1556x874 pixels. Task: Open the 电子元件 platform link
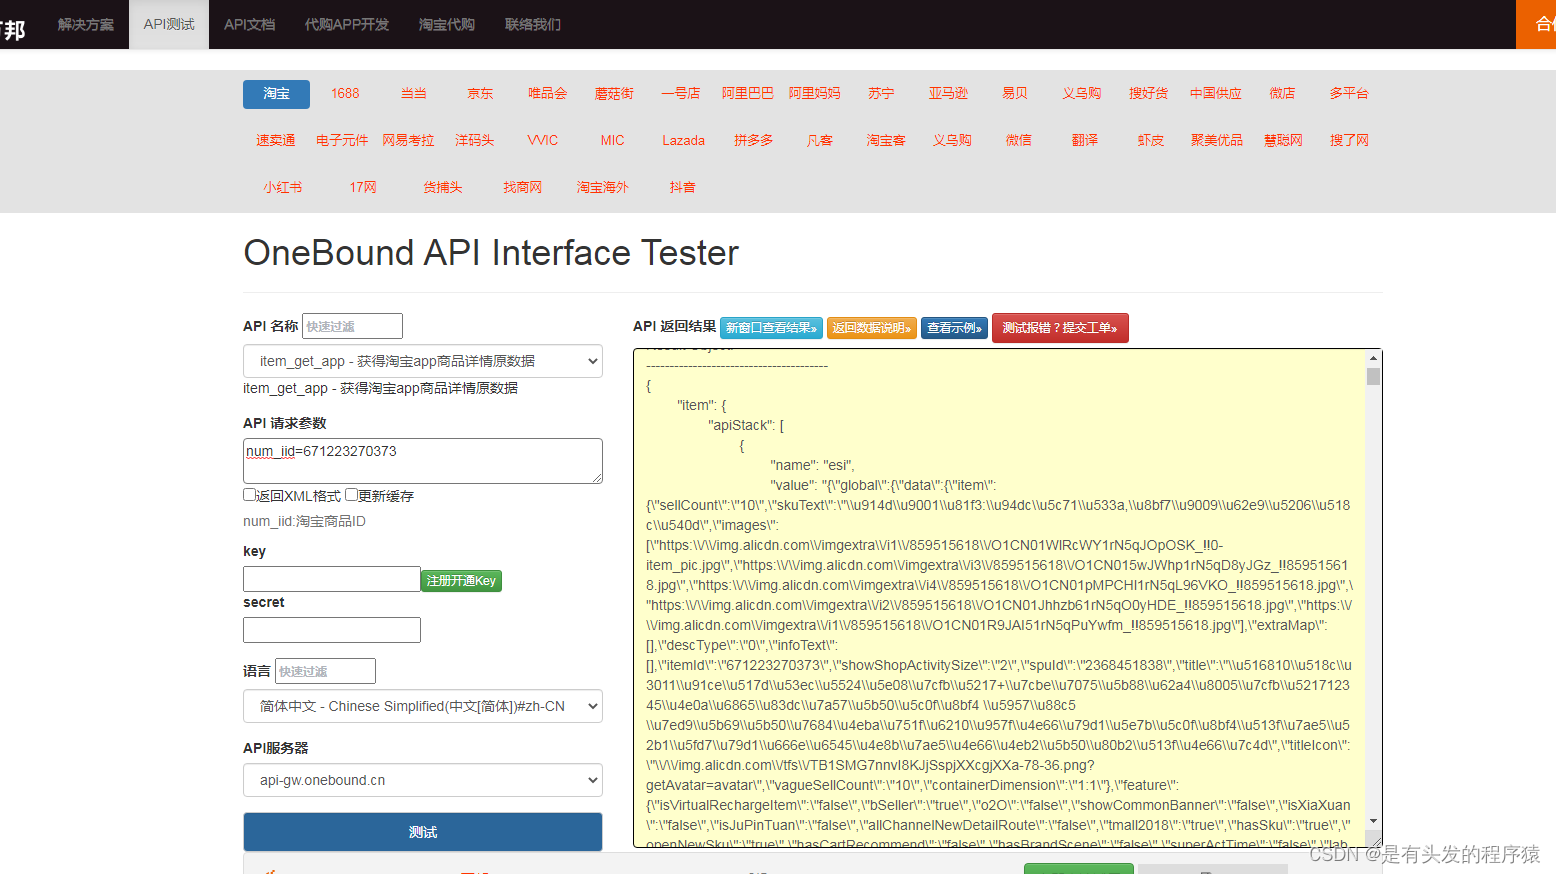342,141
